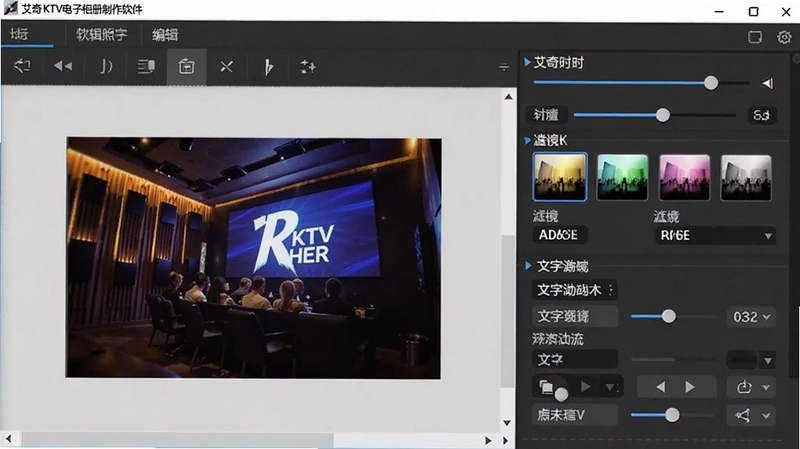Click the next right arrow button

(x=690, y=387)
